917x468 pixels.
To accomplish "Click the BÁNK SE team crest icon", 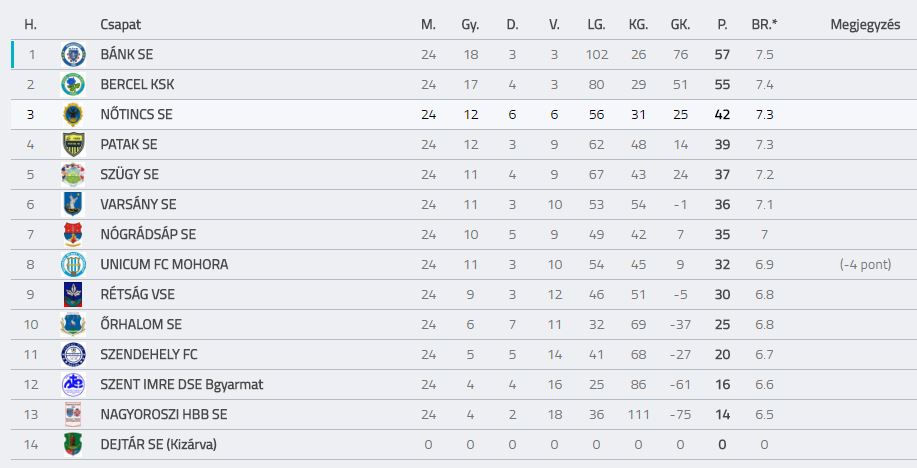I will tap(73, 54).
